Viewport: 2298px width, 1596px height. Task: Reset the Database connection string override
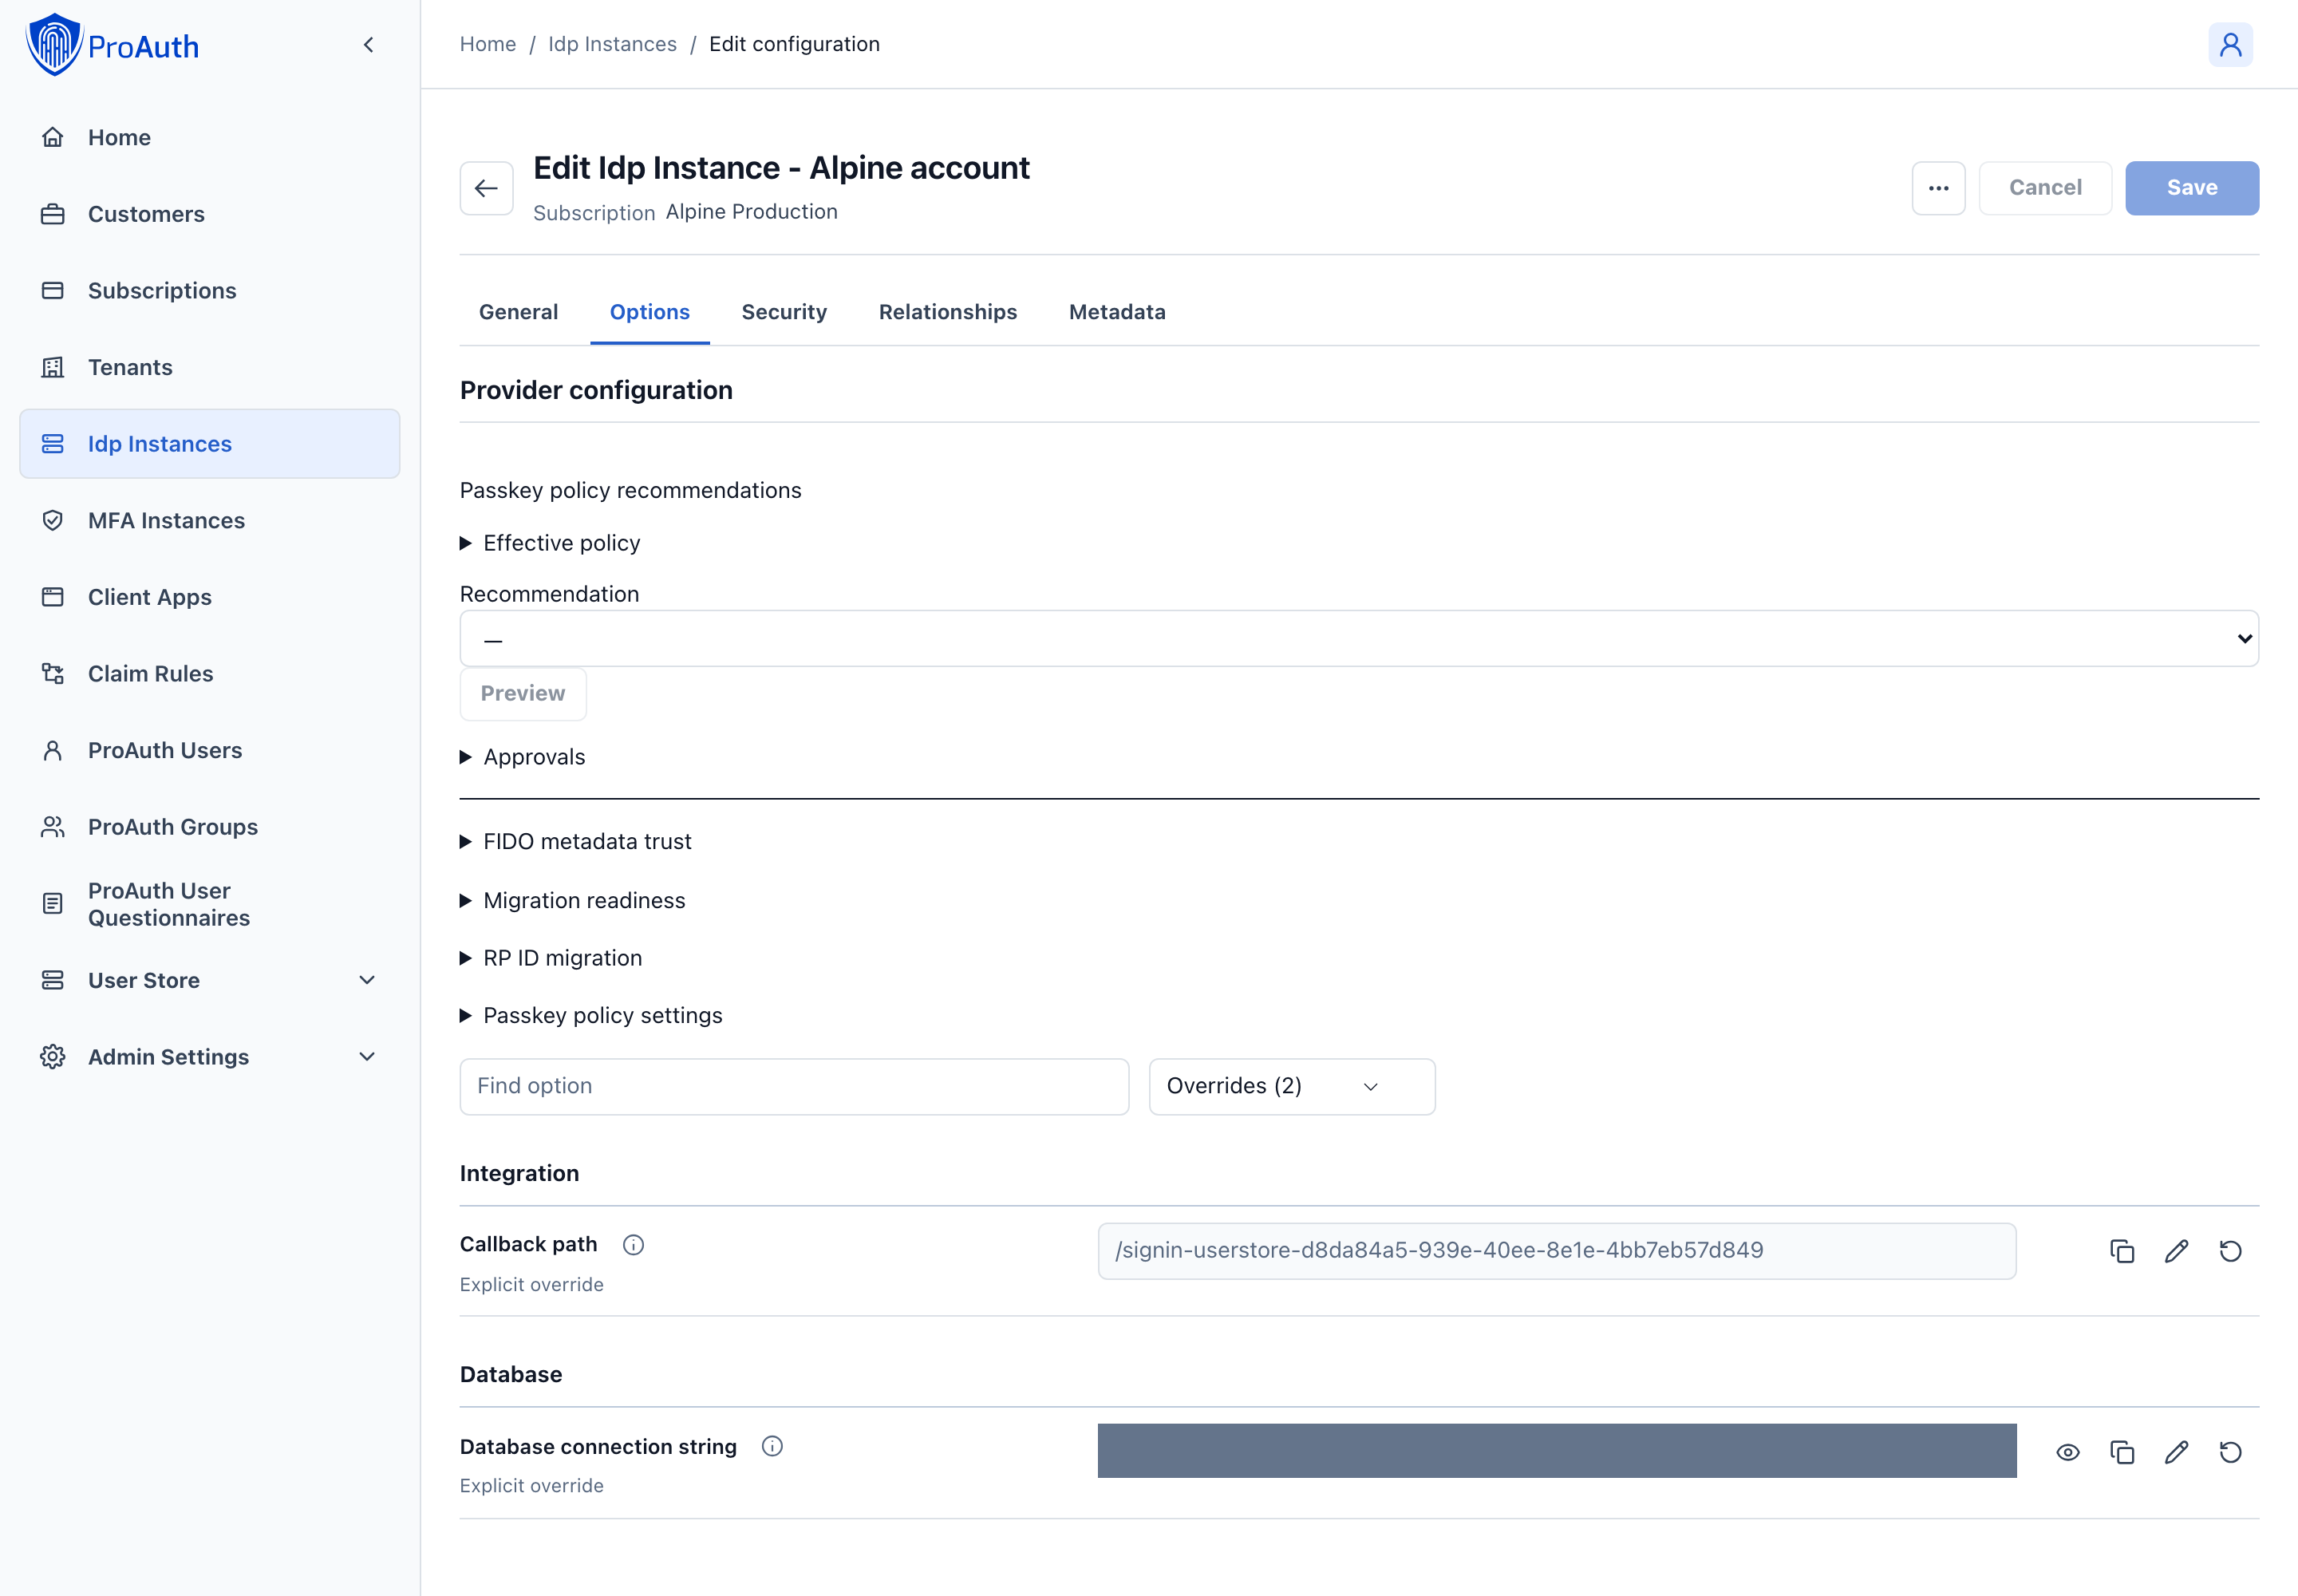pyautogui.click(x=2231, y=1452)
